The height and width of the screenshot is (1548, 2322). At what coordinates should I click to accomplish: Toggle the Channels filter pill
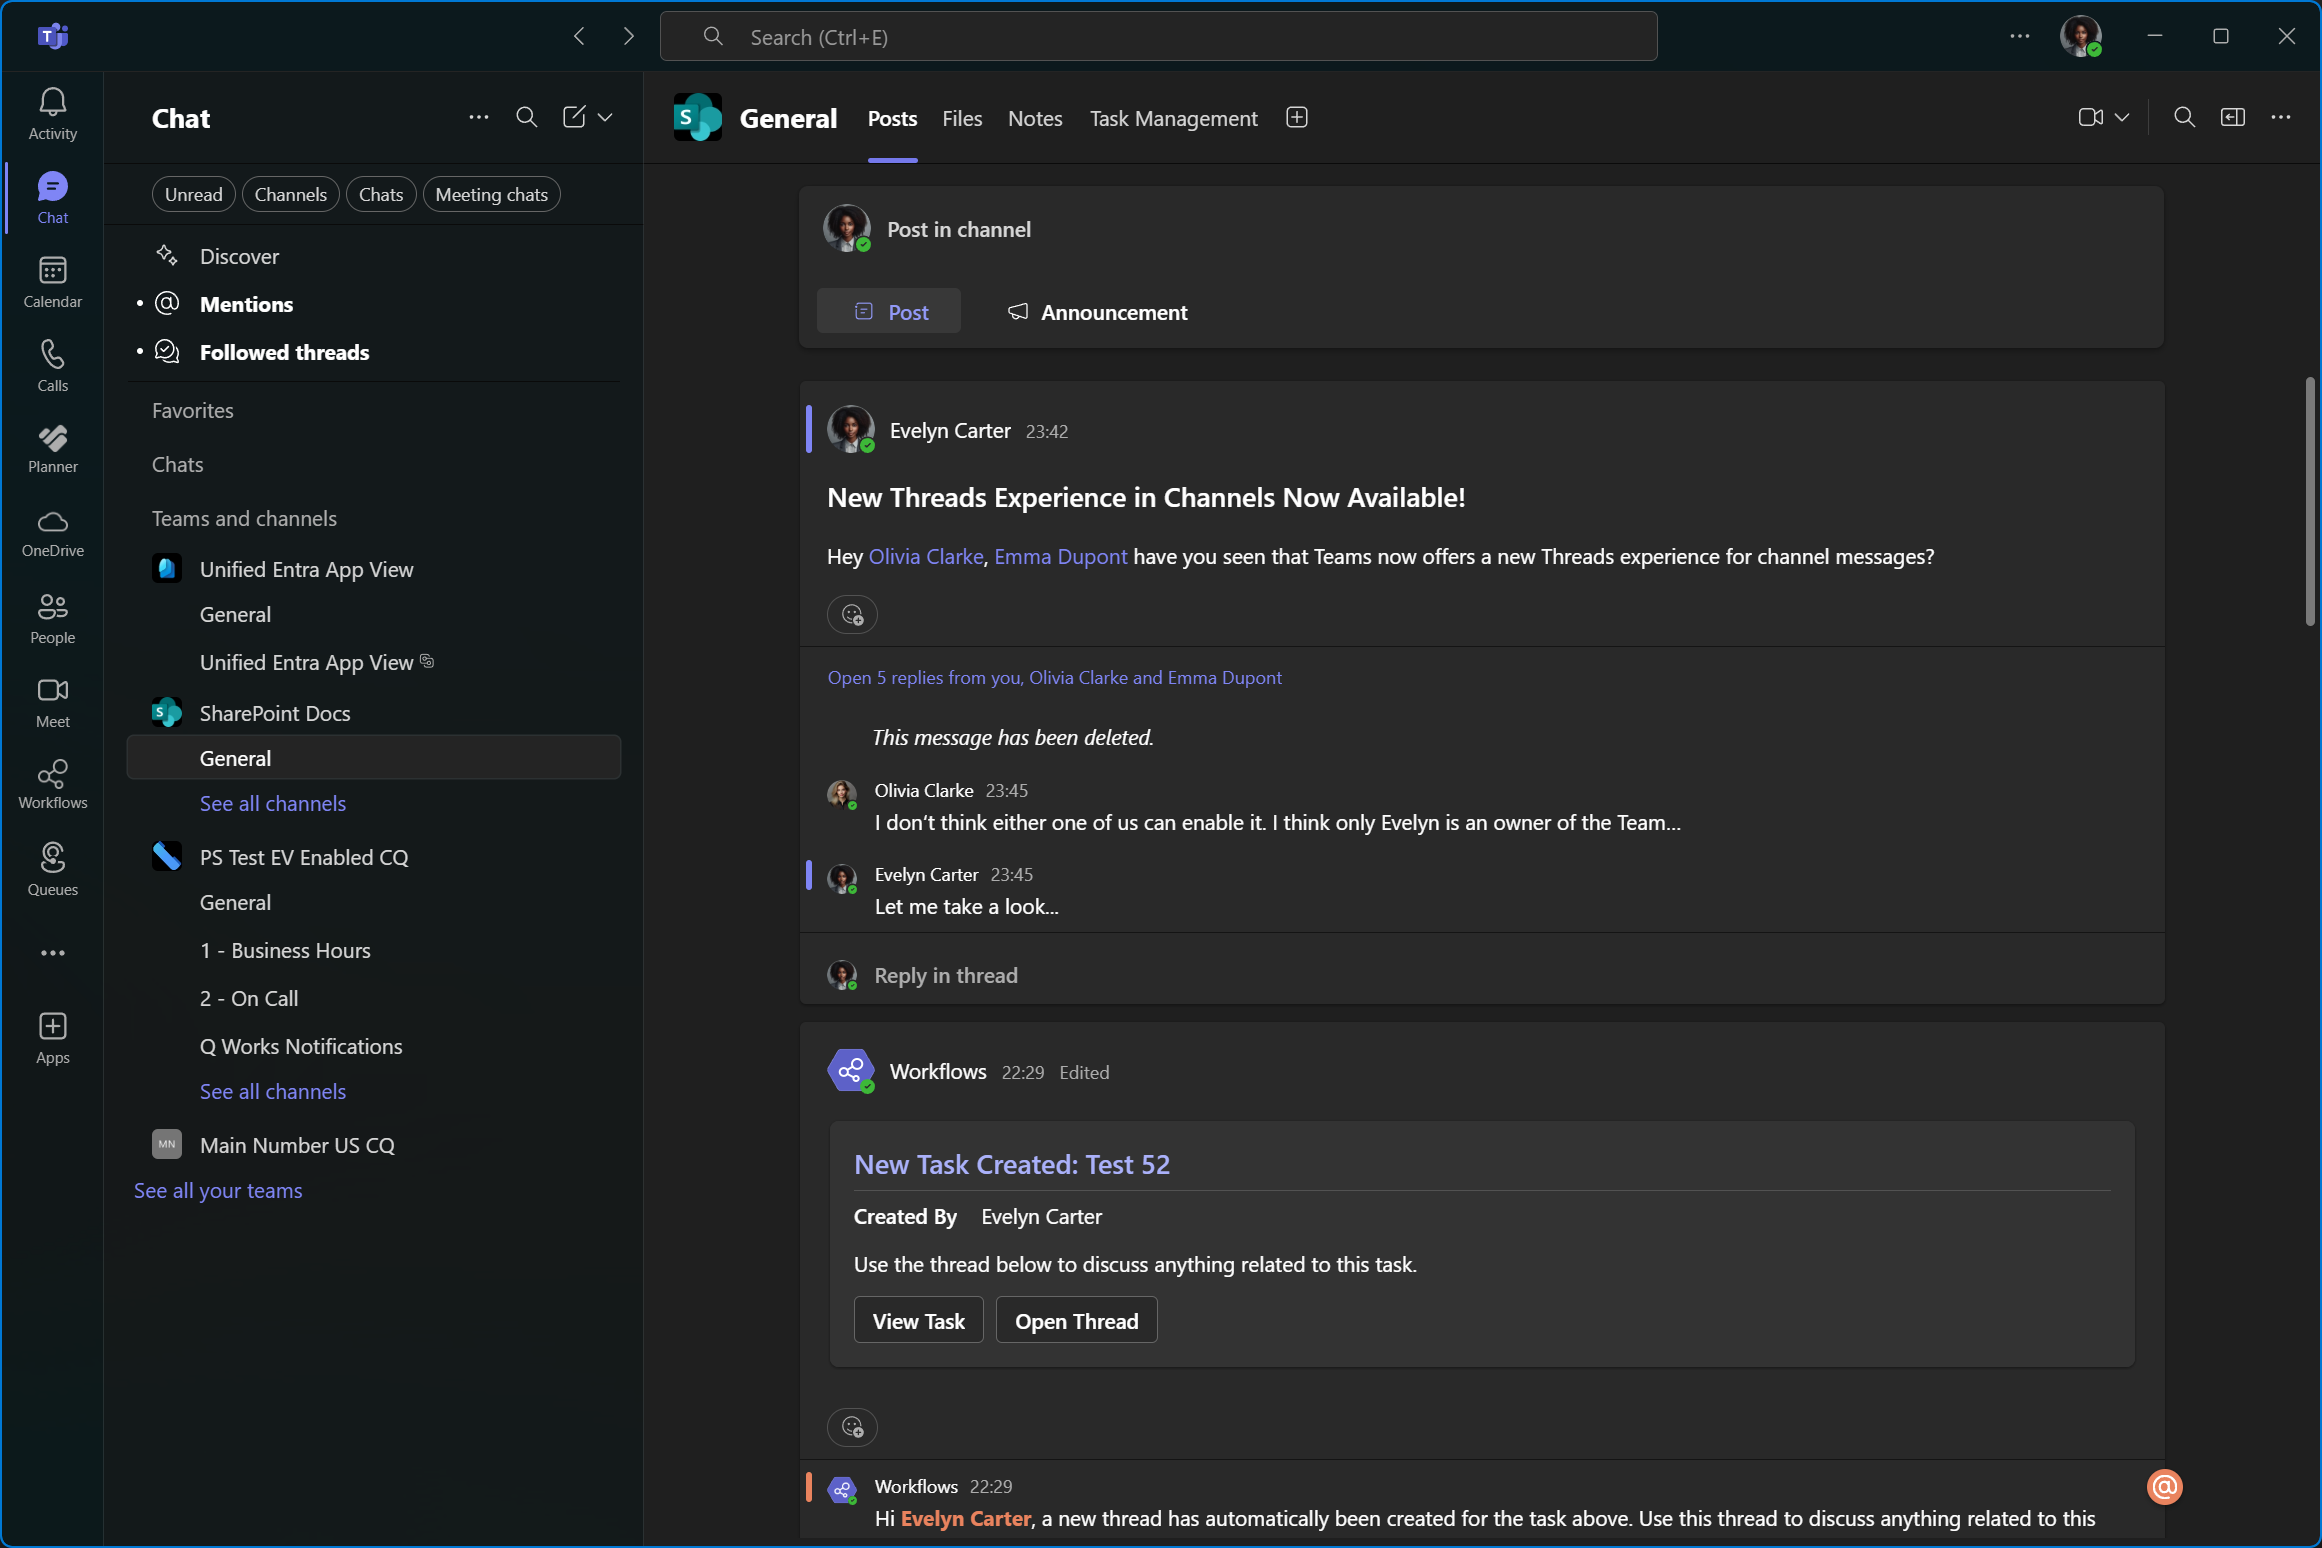pyautogui.click(x=290, y=194)
